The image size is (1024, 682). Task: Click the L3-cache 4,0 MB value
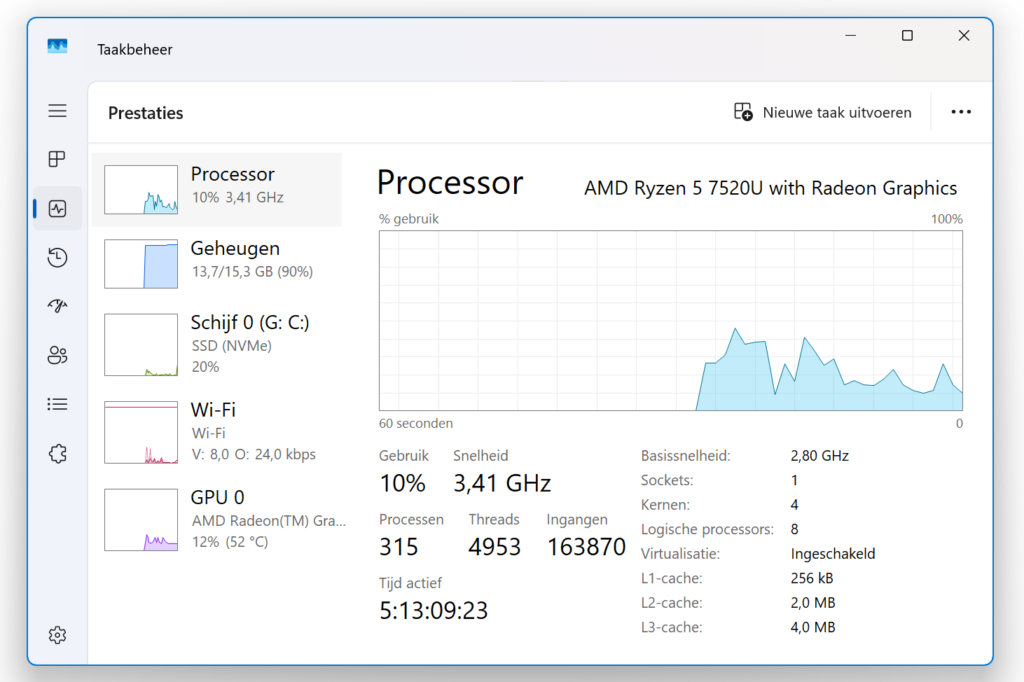(813, 627)
